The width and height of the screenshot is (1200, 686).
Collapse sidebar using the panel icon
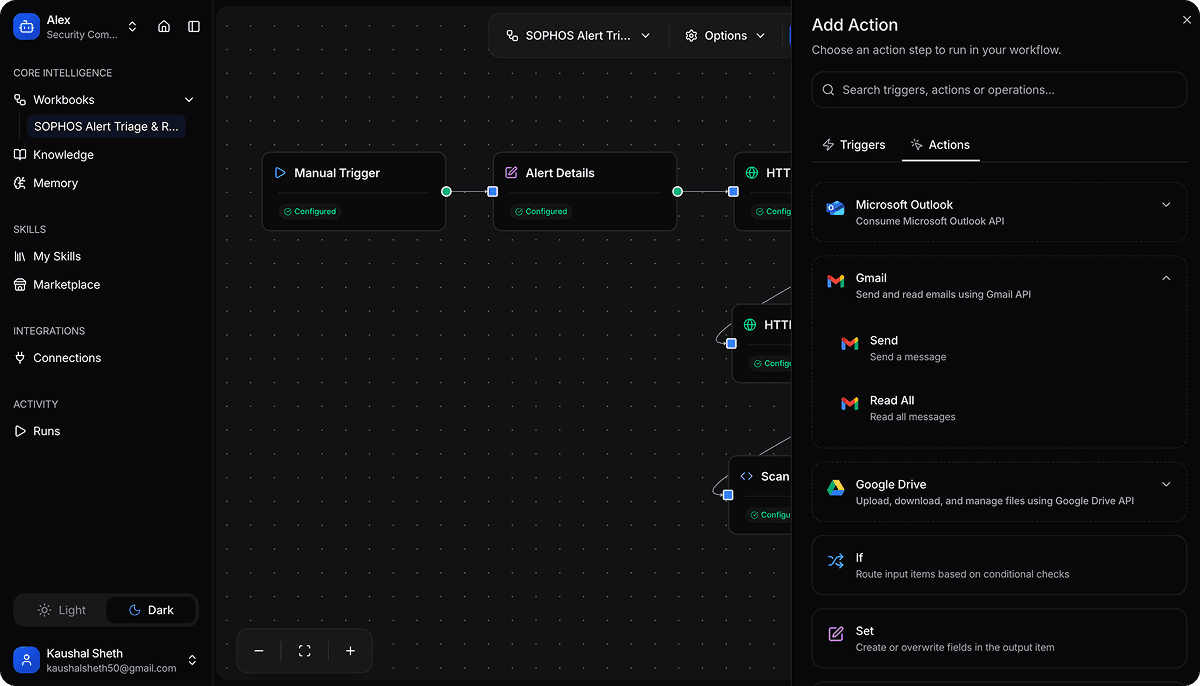(x=194, y=27)
